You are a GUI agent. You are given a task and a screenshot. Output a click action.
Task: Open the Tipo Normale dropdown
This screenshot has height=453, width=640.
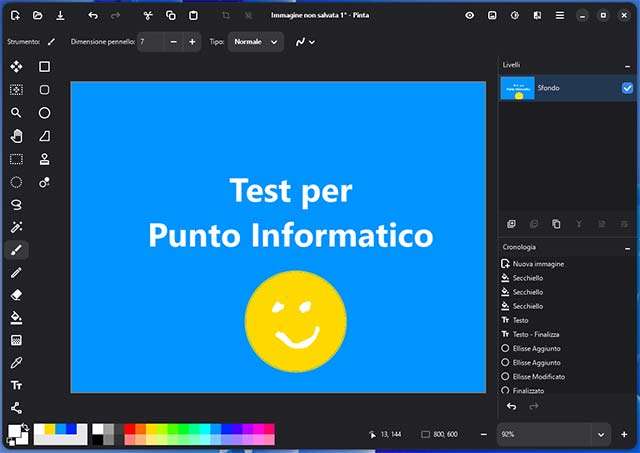[256, 42]
